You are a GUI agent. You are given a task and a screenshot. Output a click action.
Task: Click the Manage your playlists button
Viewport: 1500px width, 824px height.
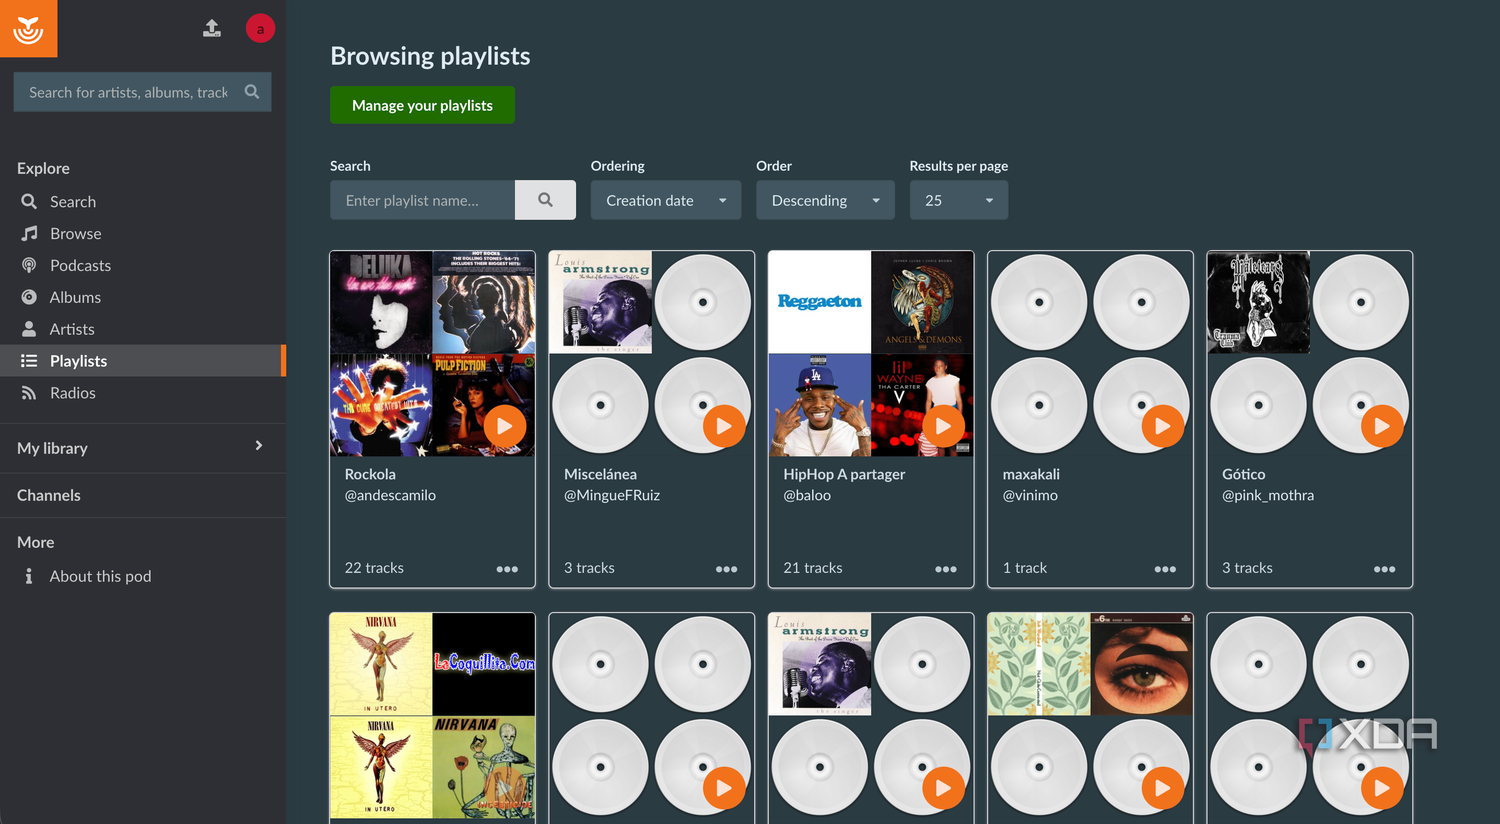click(x=422, y=105)
